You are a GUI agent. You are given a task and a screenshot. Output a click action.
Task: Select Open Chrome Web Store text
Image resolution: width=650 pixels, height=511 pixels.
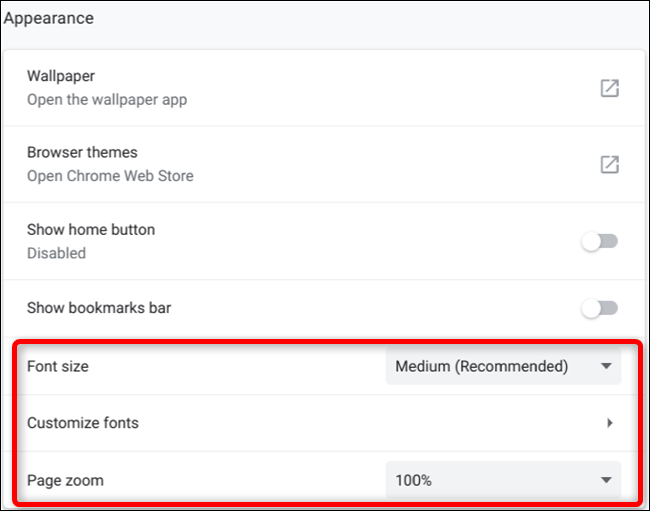pos(110,176)
